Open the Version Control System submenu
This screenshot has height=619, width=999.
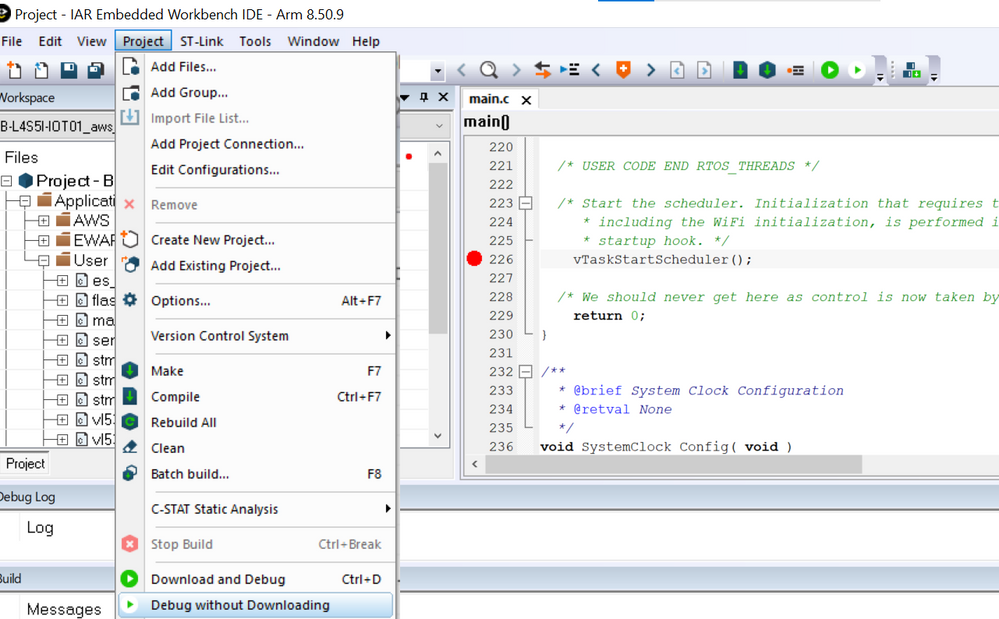[x=256, y=336]
